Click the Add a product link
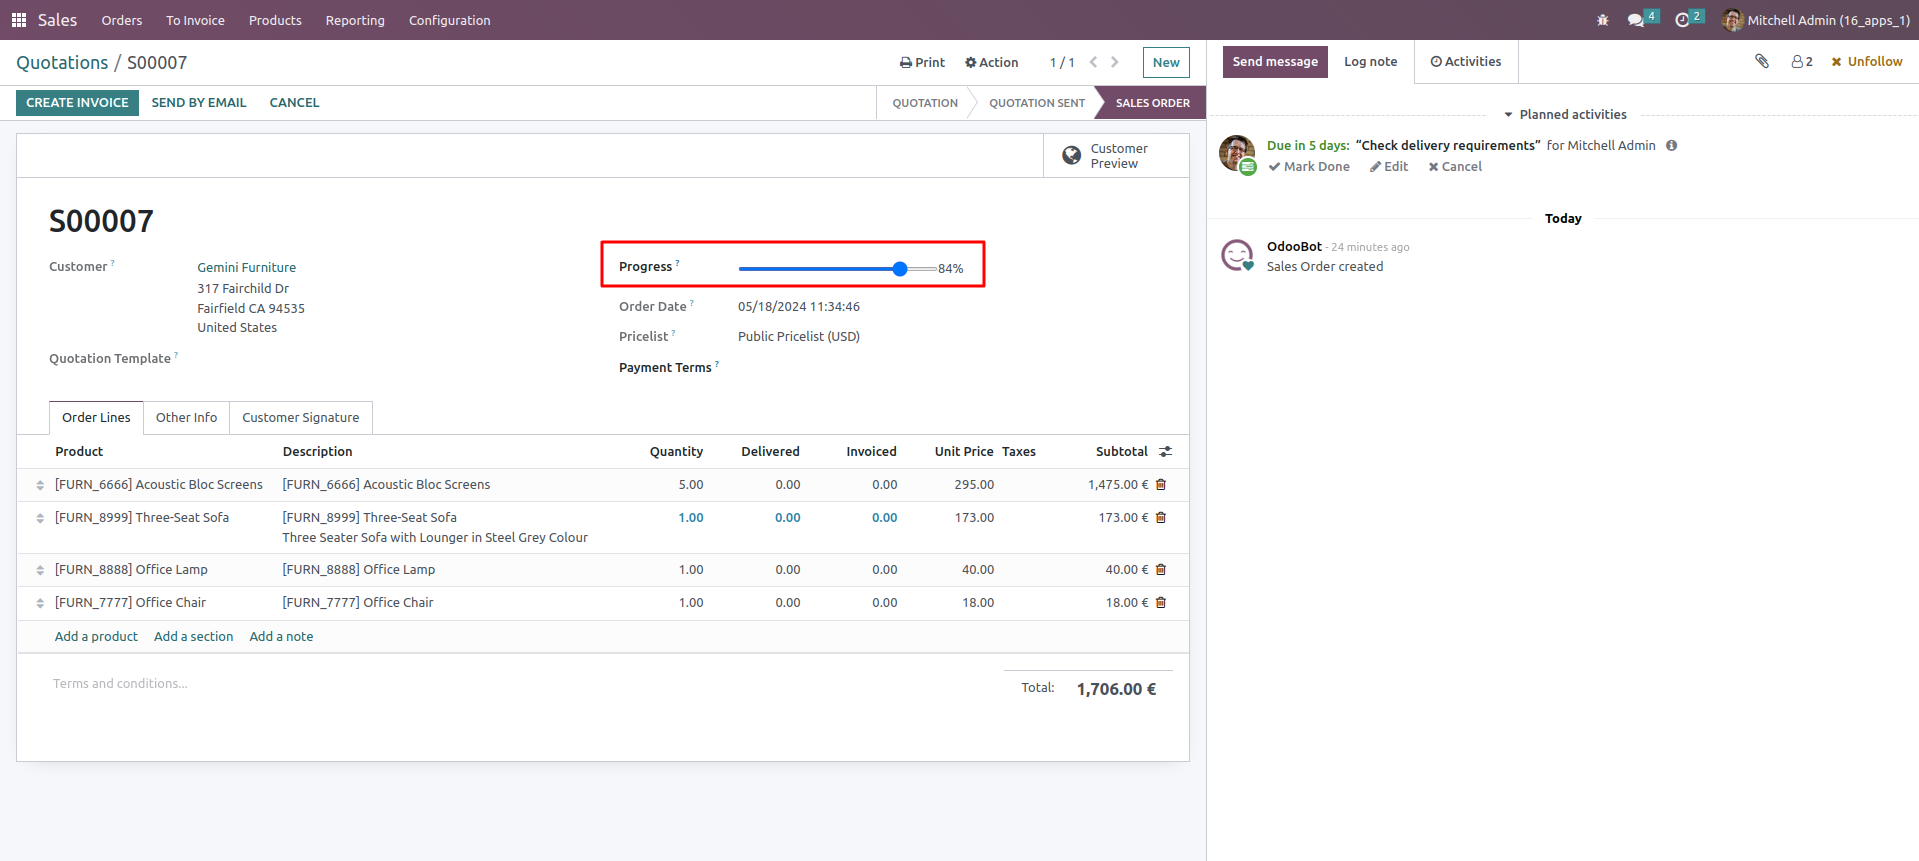 96,637
